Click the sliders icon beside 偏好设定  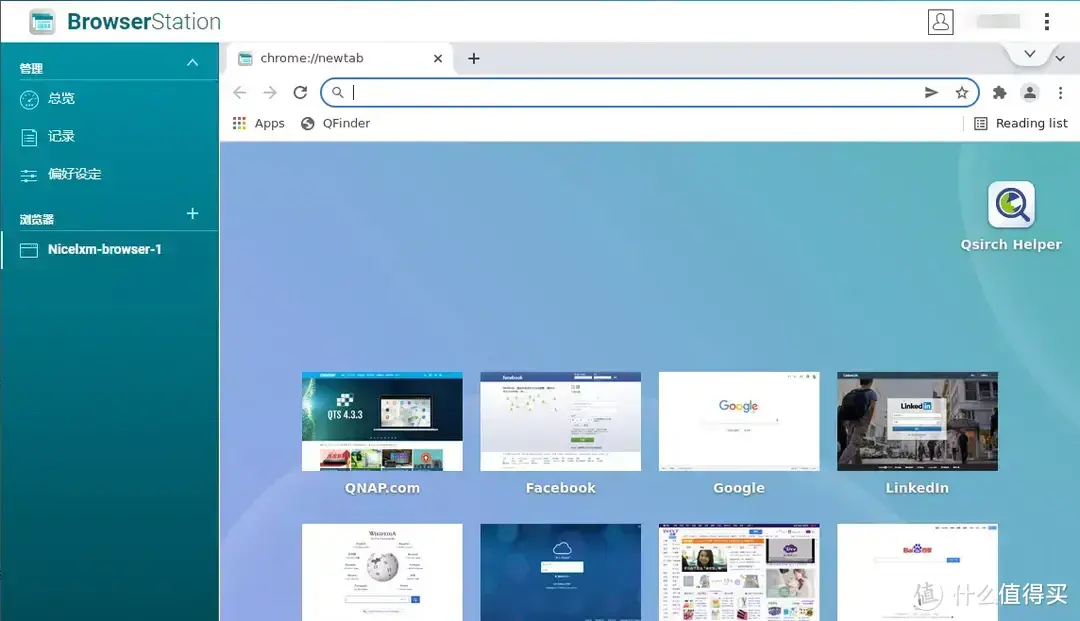pos(29,176)
